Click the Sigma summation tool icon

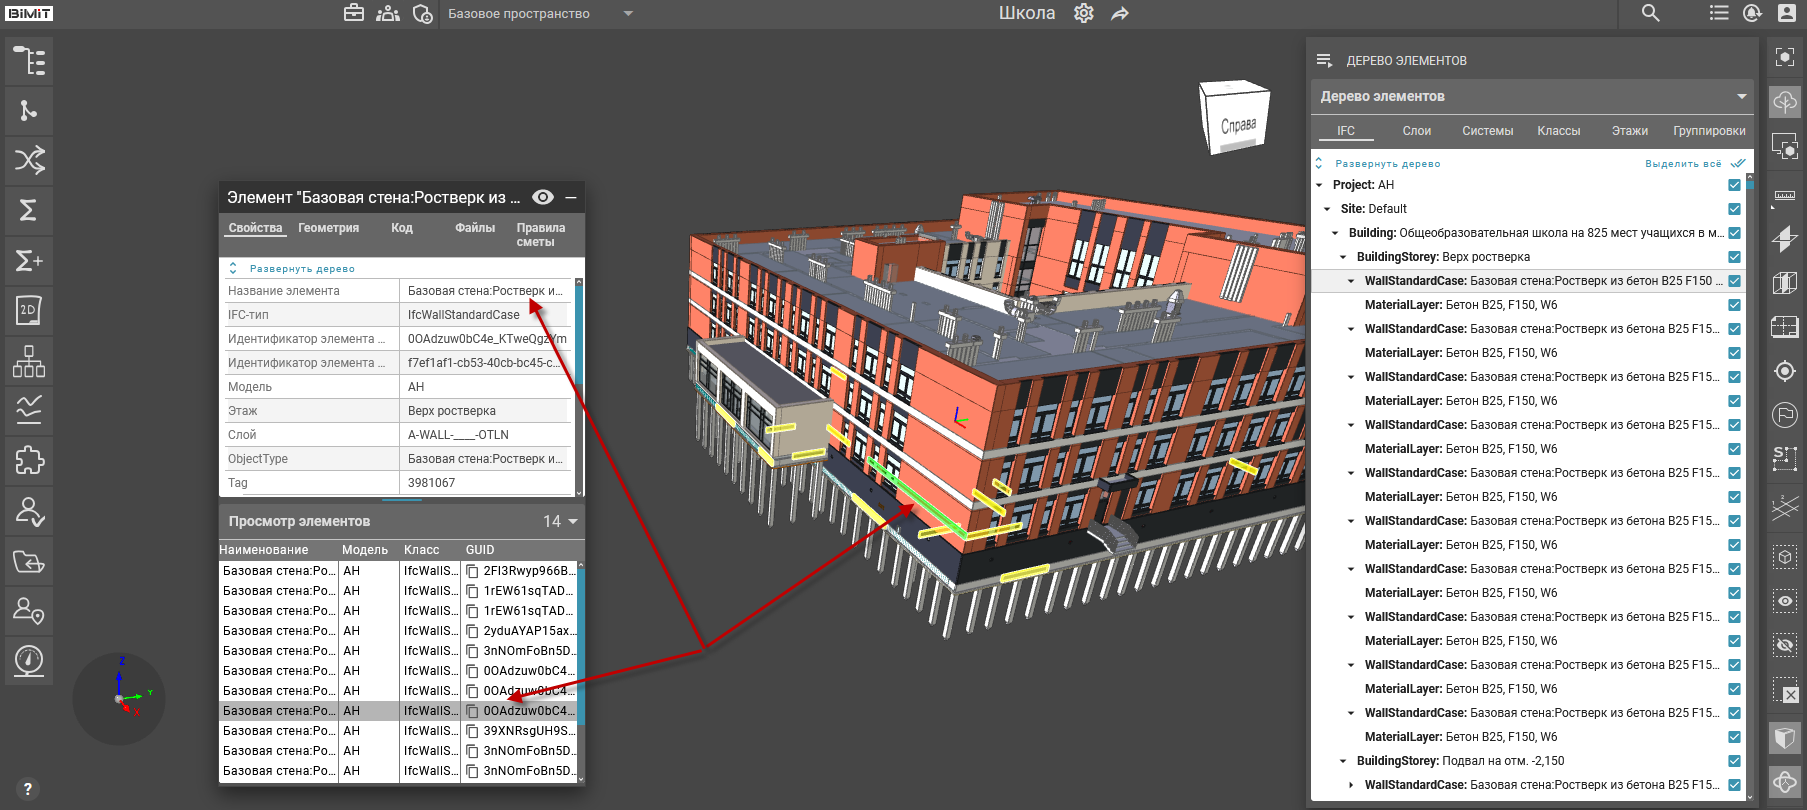point(29,210)
